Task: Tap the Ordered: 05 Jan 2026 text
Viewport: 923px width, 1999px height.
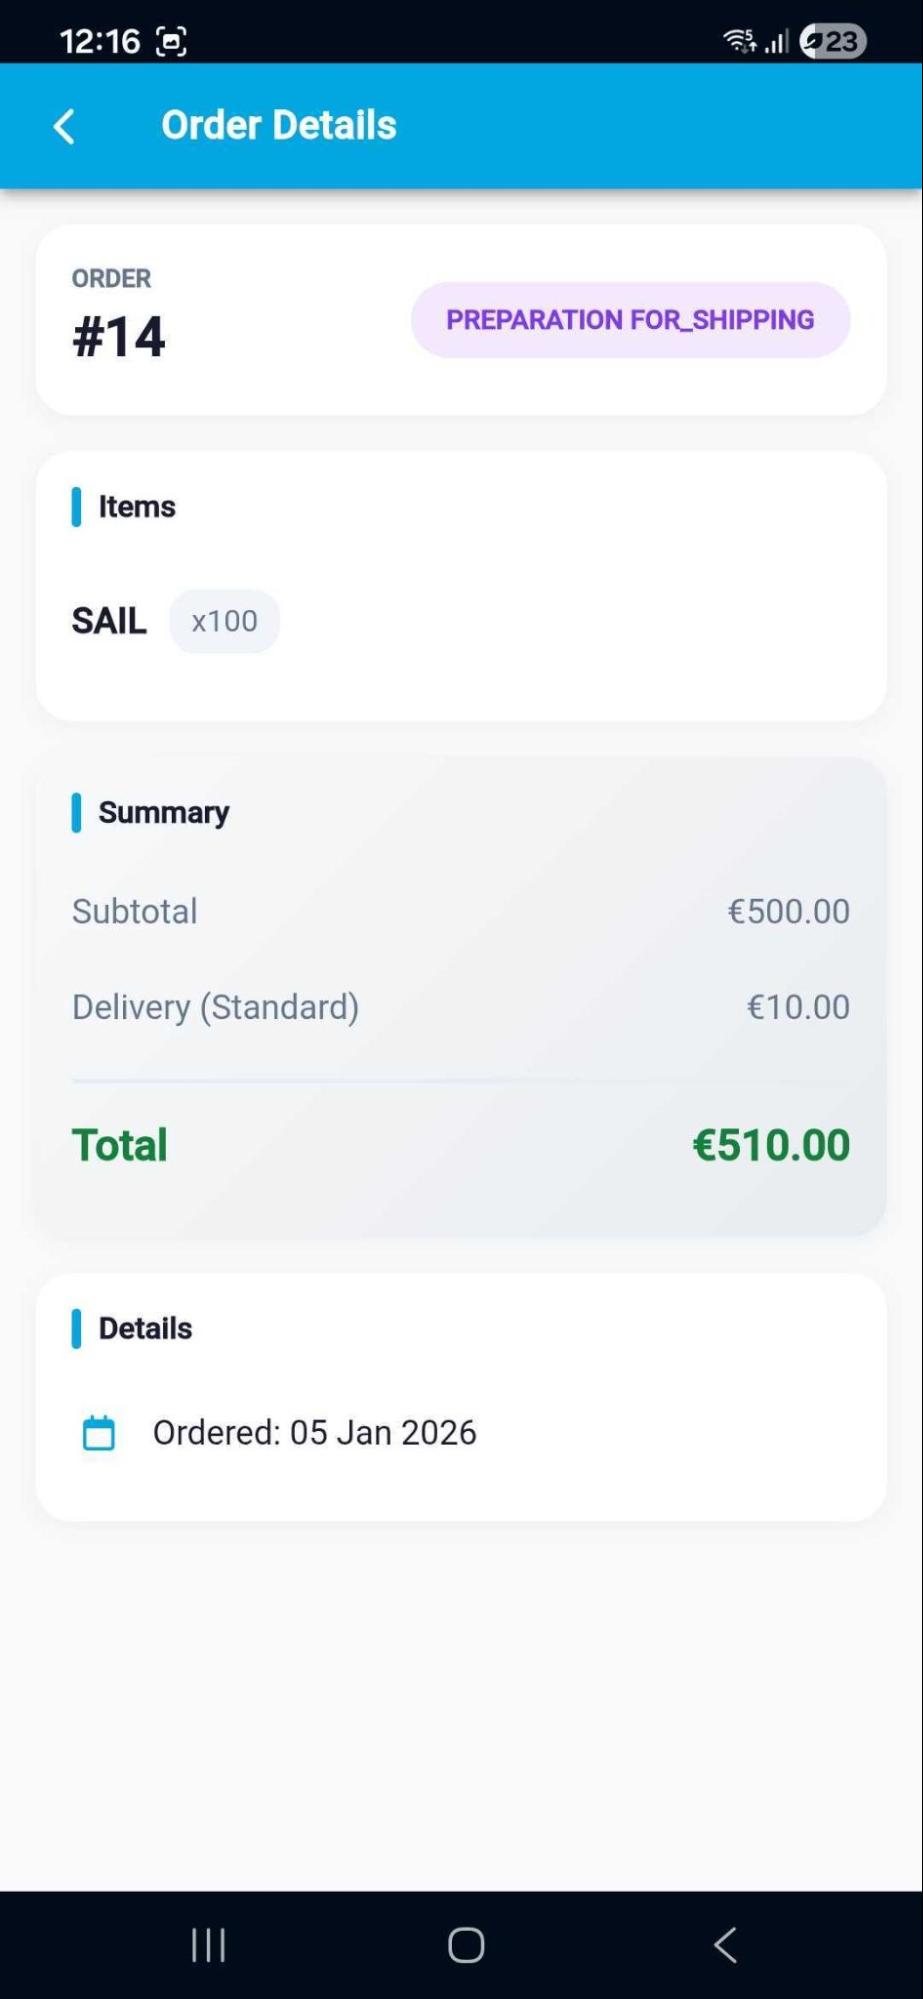Action: coord(315,1432)
